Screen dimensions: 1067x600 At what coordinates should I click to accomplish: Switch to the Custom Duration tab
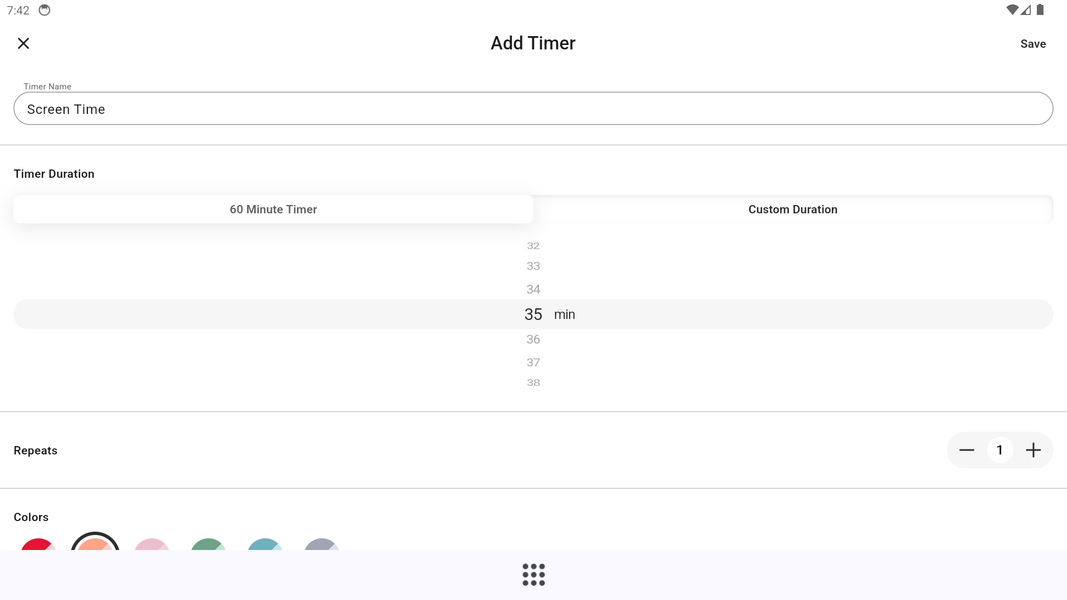tap(793, 210)
